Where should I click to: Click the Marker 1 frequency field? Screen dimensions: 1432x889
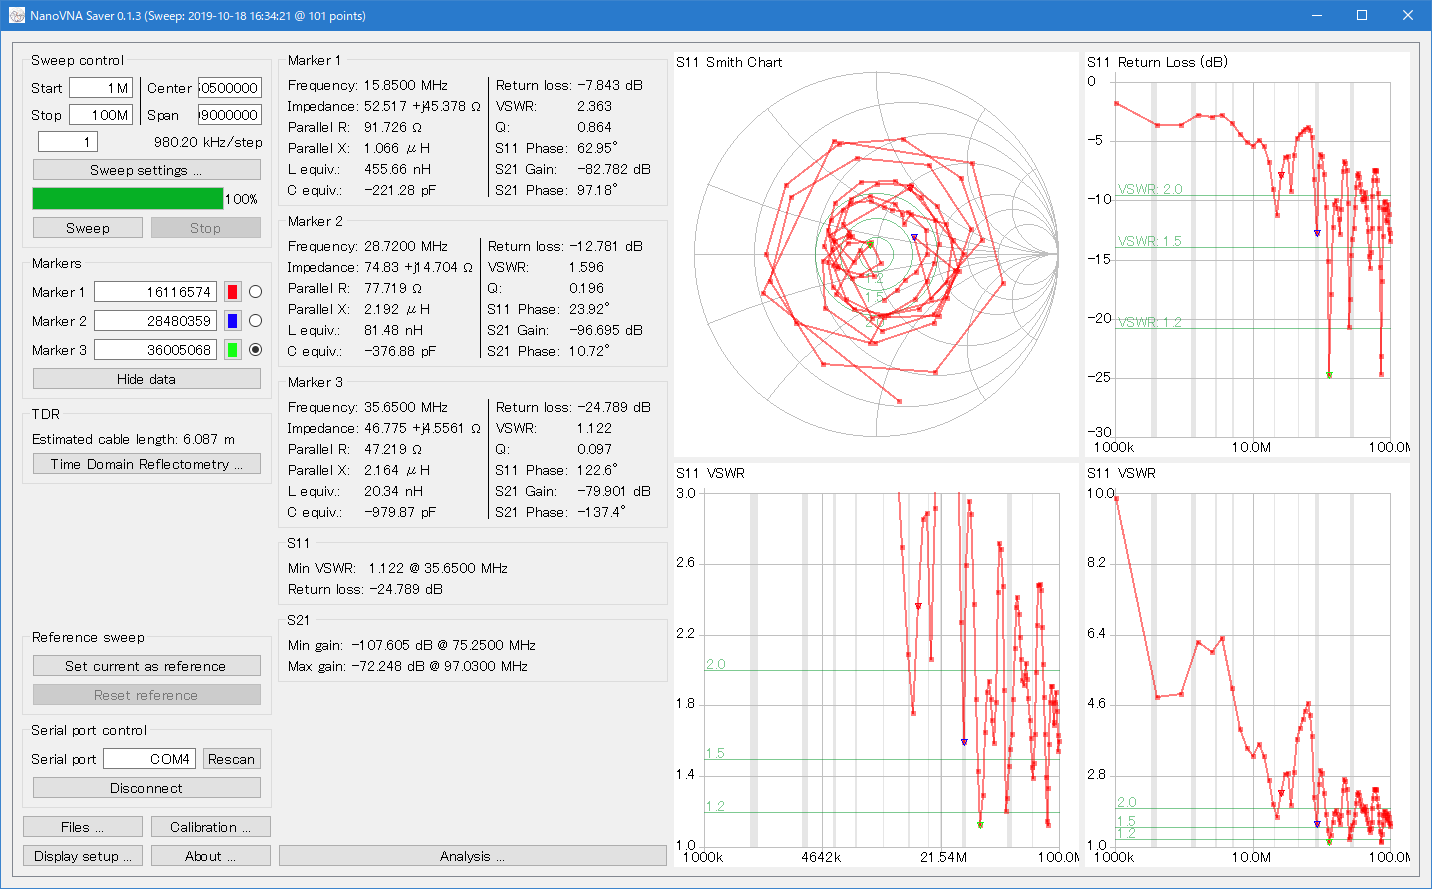pyautogui.click(x=155, y=292)
